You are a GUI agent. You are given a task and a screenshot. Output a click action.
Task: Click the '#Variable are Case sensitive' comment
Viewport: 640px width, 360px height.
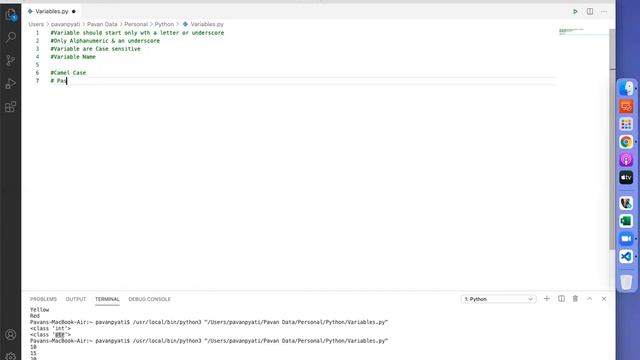point(96,49)
